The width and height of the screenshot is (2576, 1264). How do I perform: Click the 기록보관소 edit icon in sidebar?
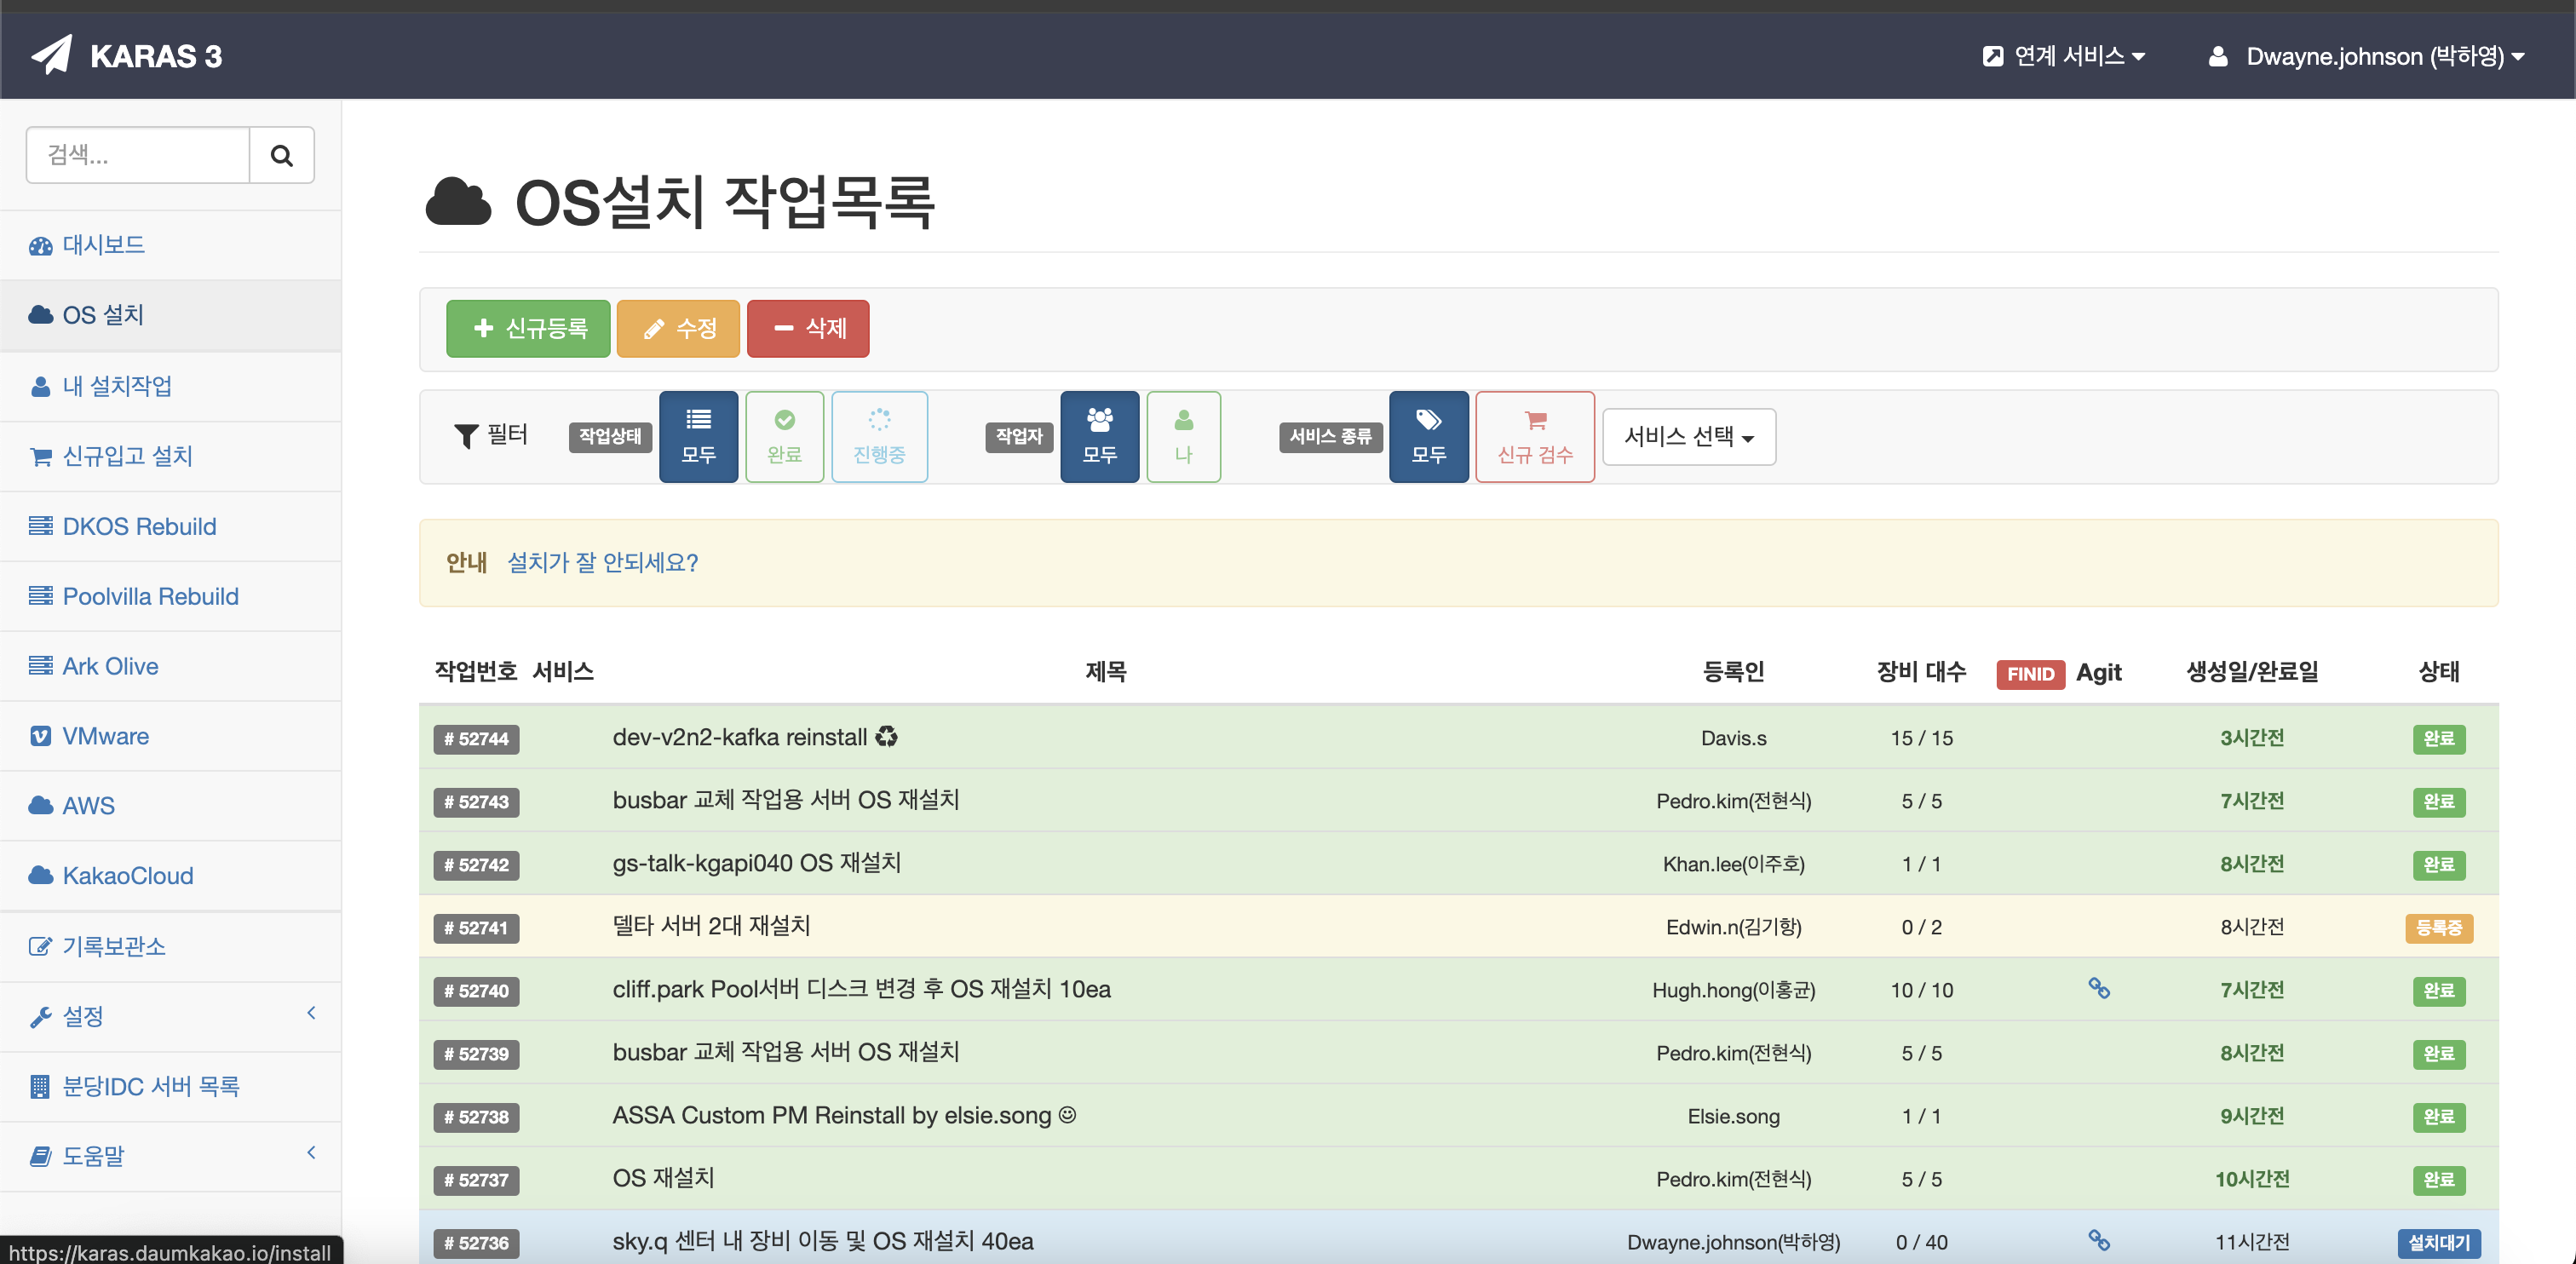[x=40, y=946]
